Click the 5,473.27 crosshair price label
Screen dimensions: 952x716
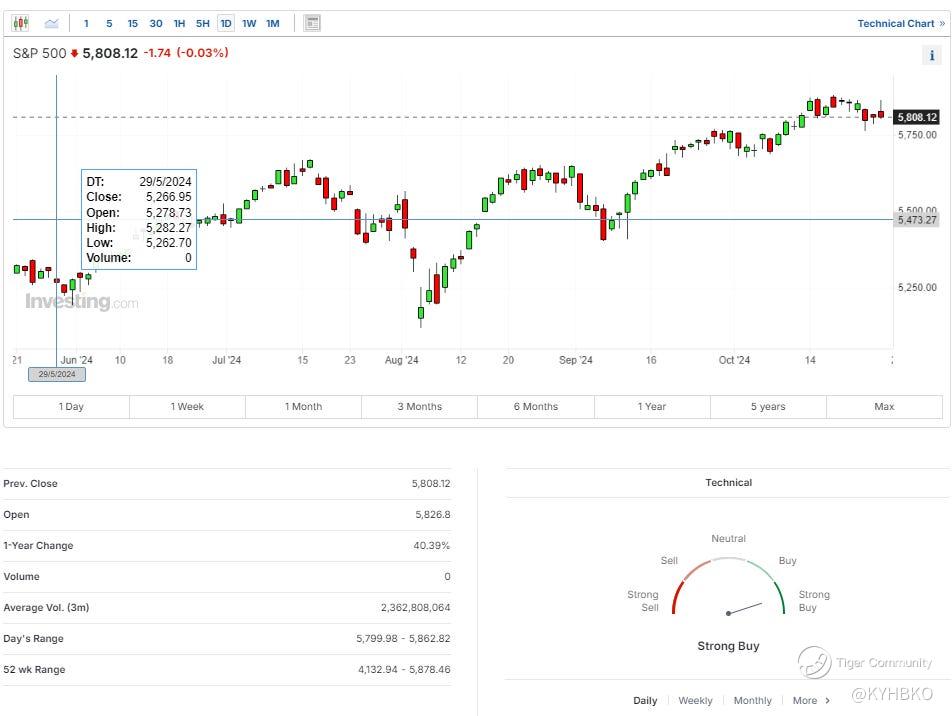click(x=917, y=220)
